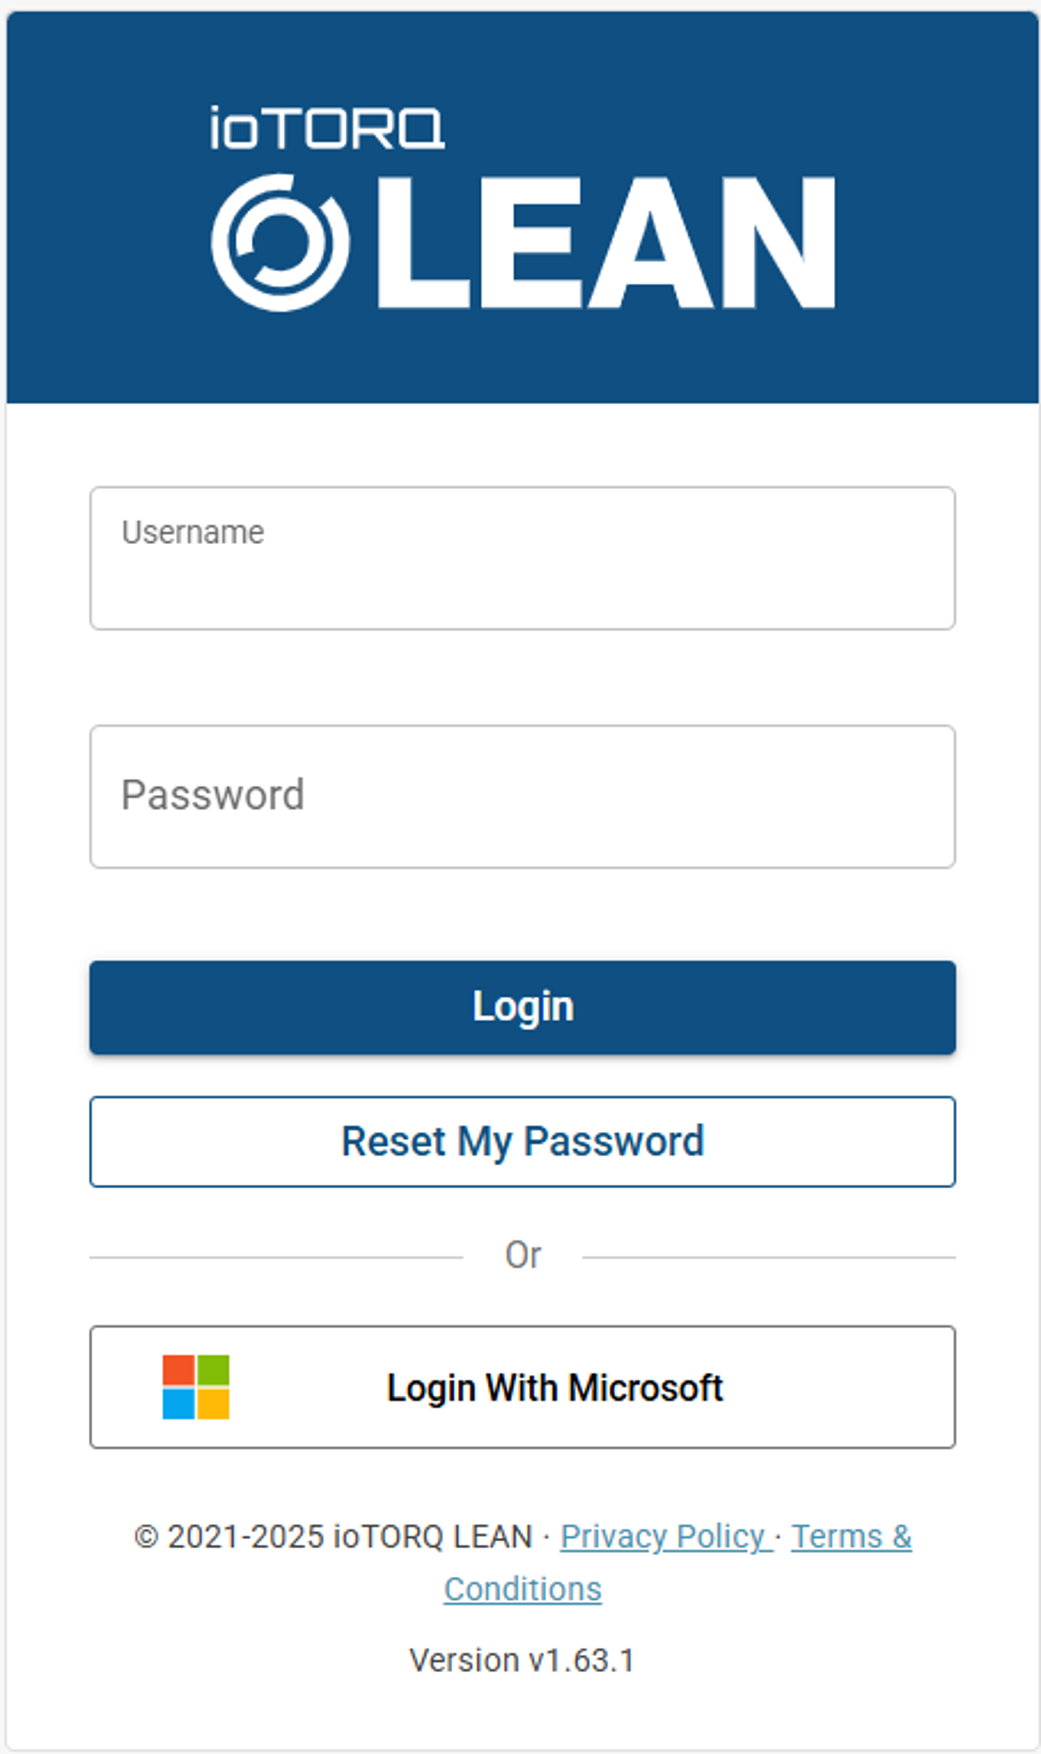Screen dimensions: 1041x1754
Task: Click the Or divider label
Action: tap(523, 1255)
